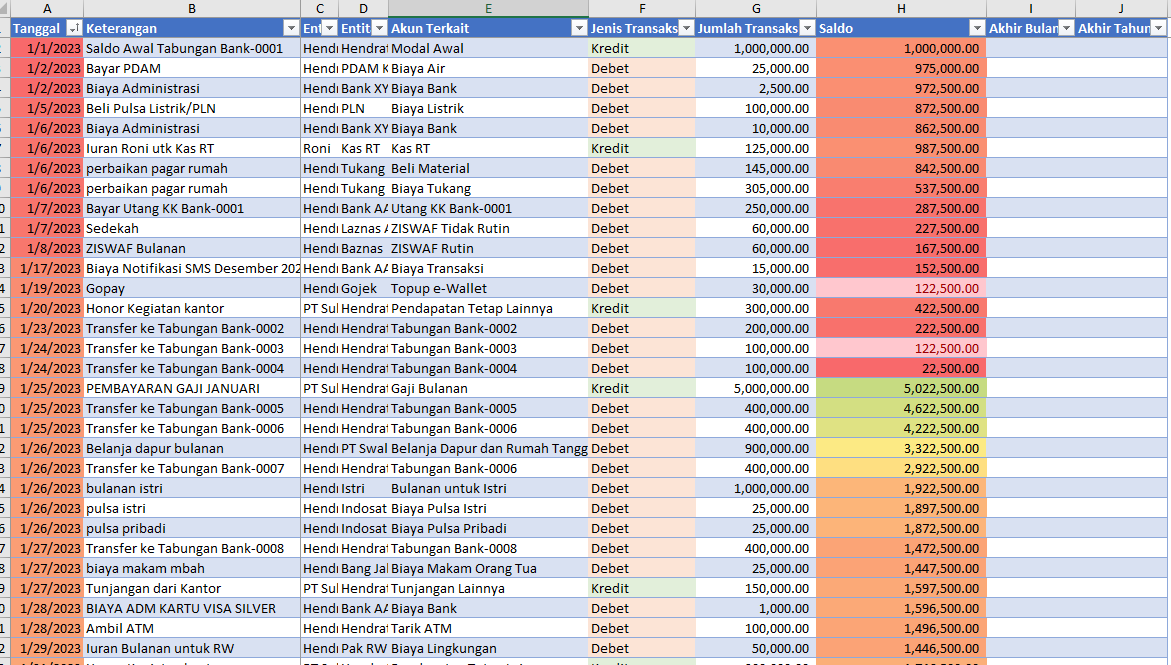Viewport: 1171px width, 665px height.
Task: Click the 'pulsa pribadi' cell
Action: pos(192,528)
